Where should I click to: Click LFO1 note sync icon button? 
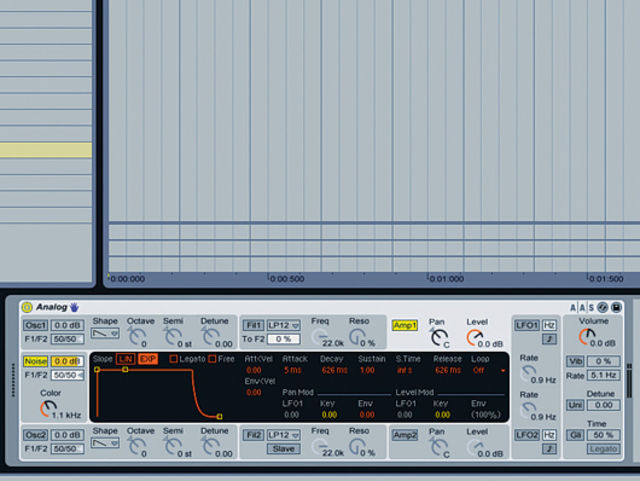tap(549, 339)
